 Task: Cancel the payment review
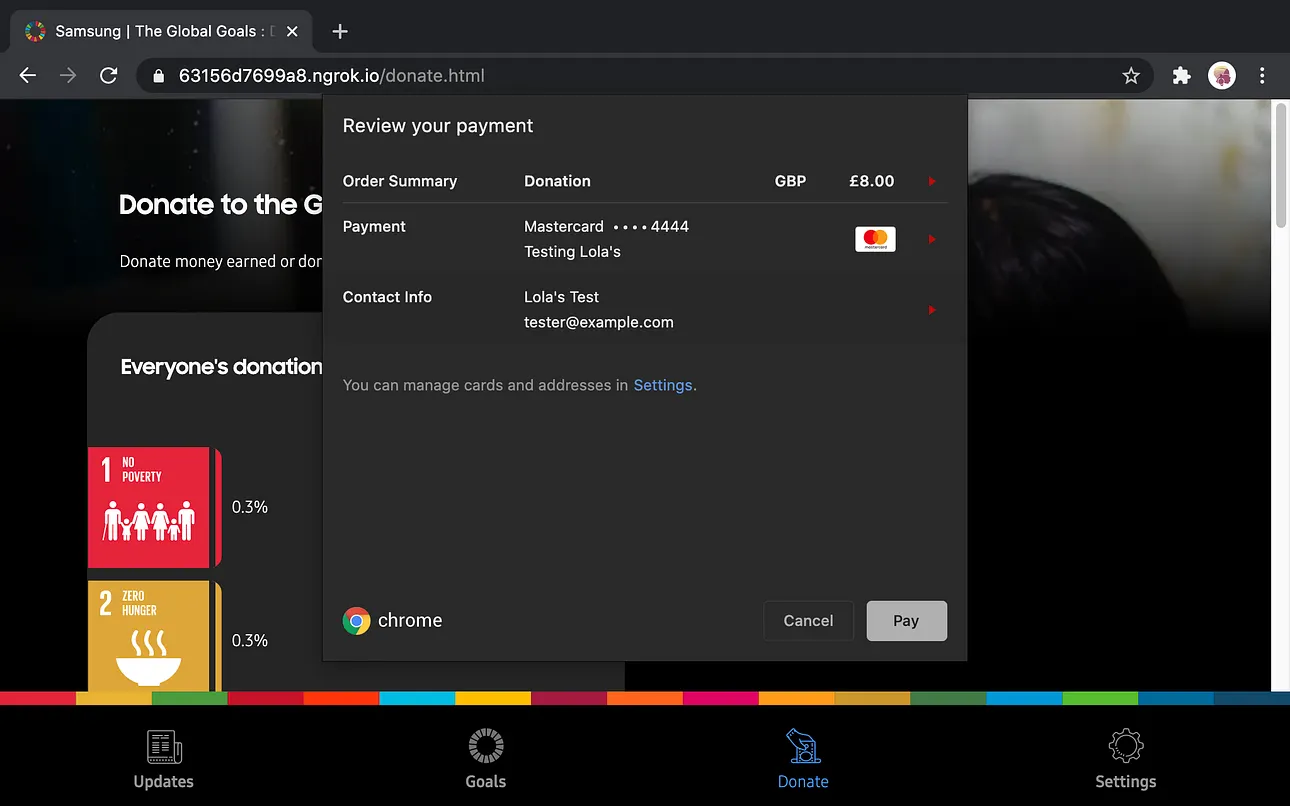[x=808, y=620]
